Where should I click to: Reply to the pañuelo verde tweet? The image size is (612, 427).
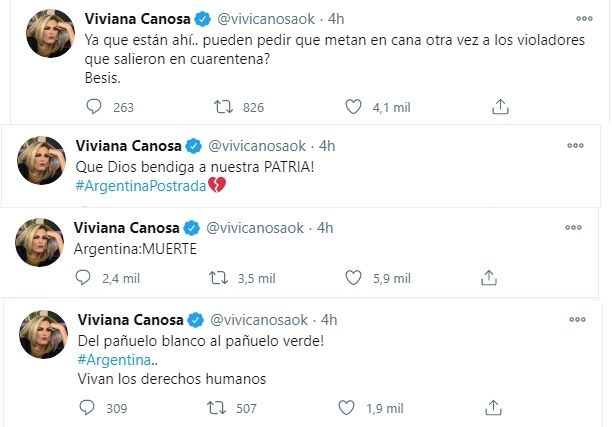click(86, 407)
